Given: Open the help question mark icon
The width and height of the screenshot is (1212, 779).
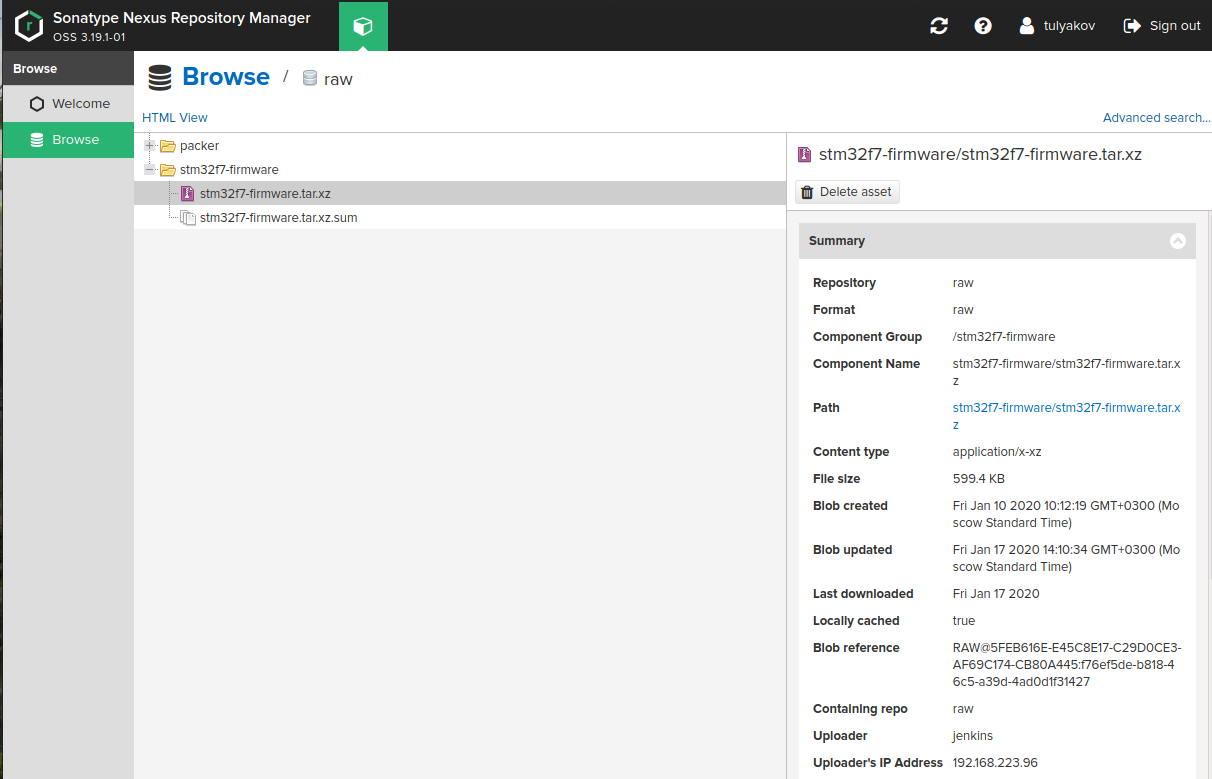Looking at the screenshot, I should [x=983, y=26].
